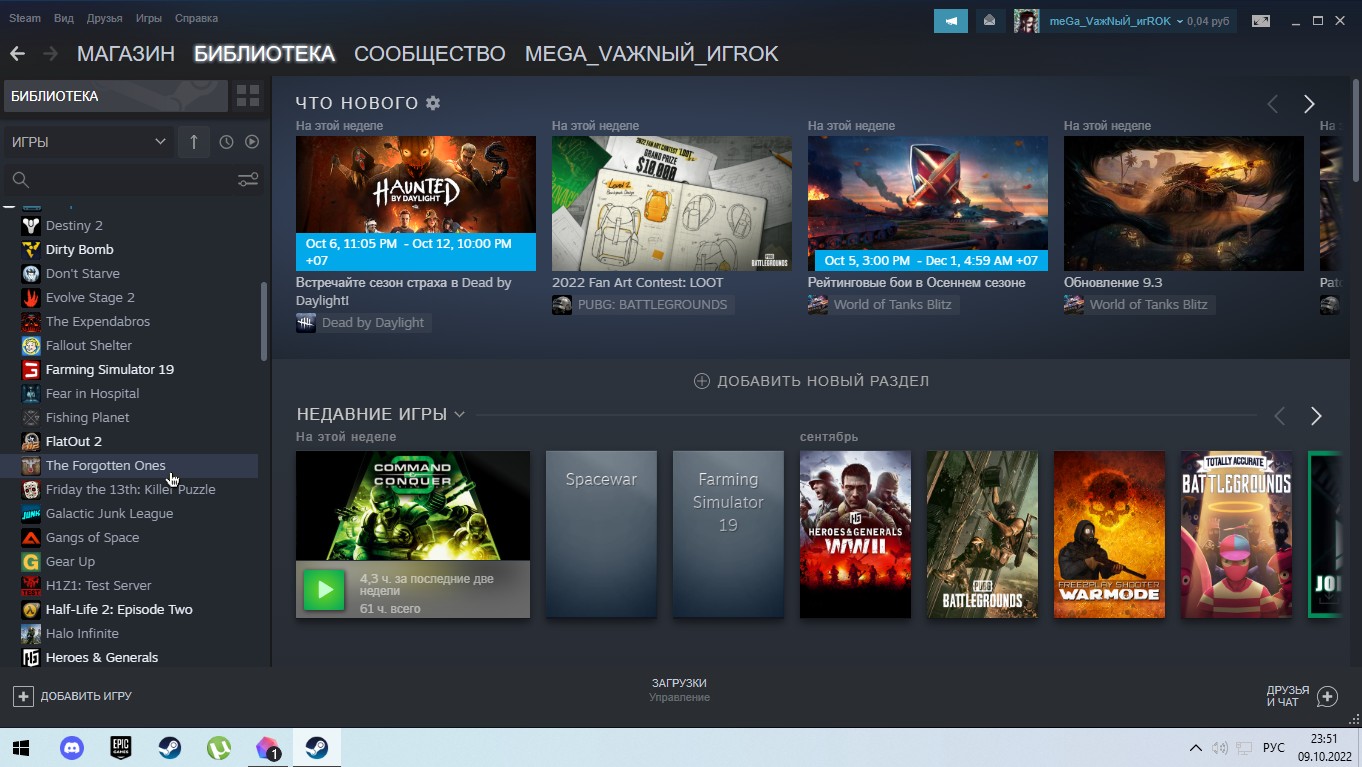The height and width of the screenshot is (767, 1362).
Task: Open Totally Accurate Battlegrounds cover
Action: tap(1236, 534)
